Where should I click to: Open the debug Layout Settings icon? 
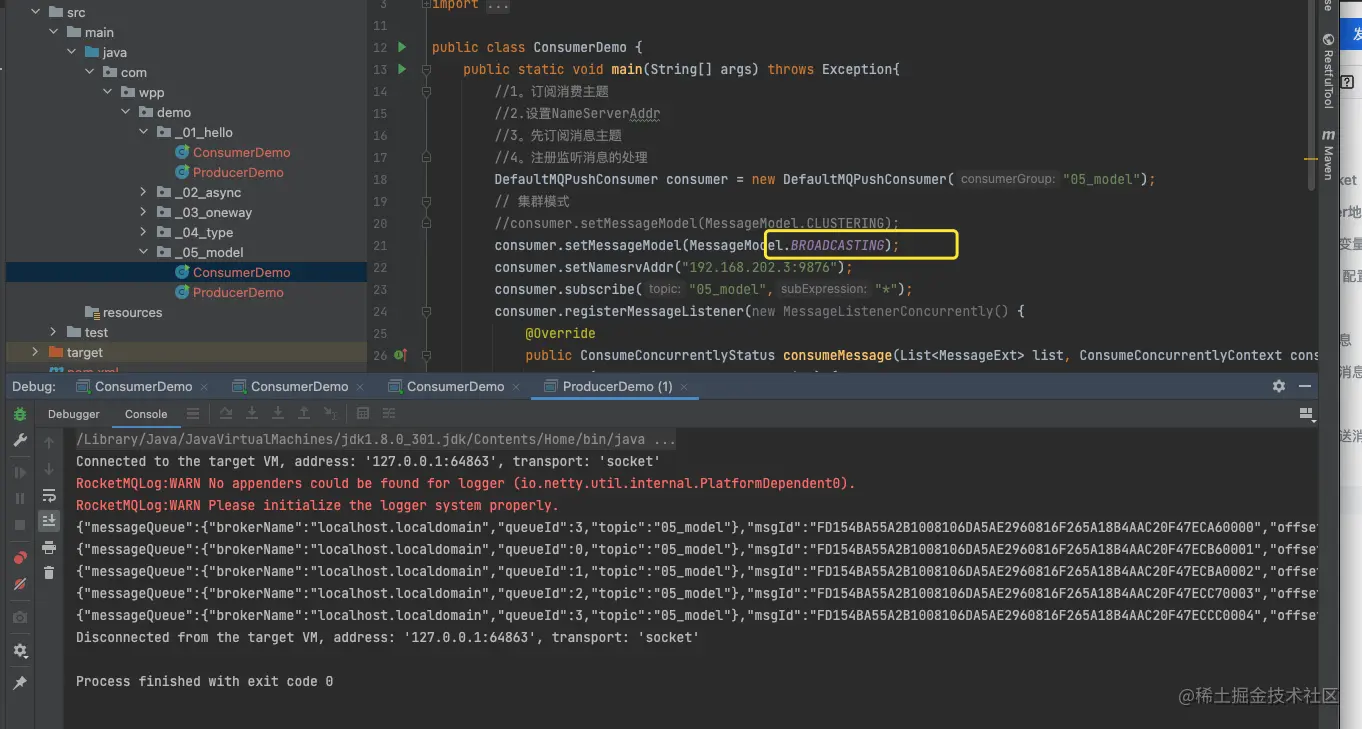1305,413
